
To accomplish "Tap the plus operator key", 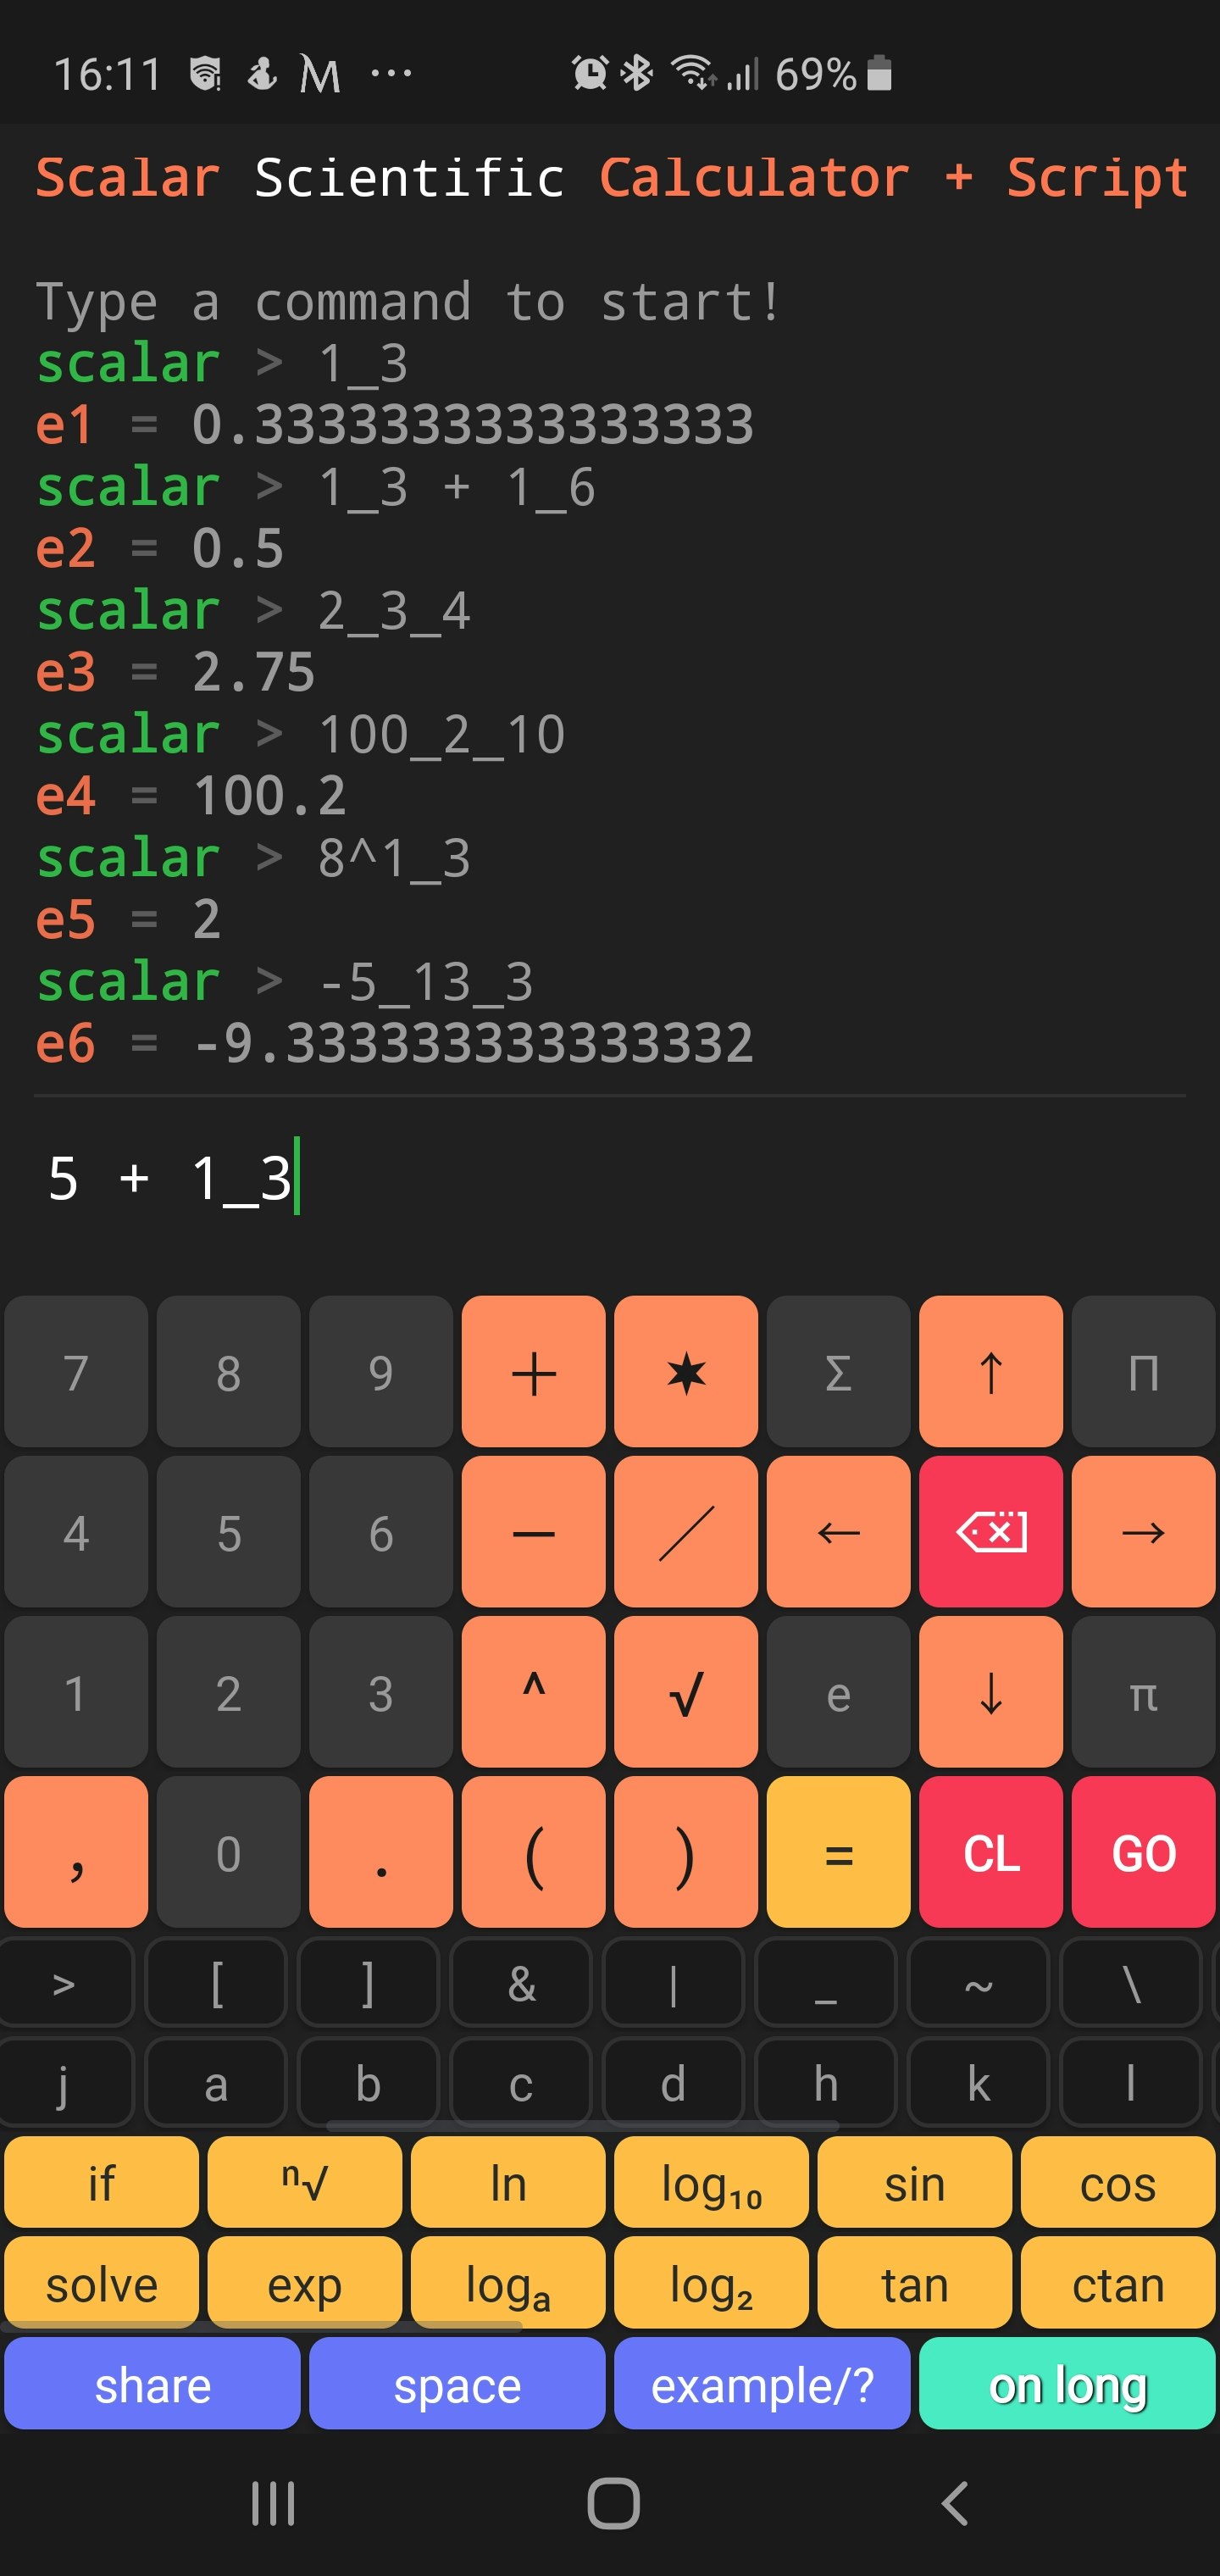I will (533, 1371).
